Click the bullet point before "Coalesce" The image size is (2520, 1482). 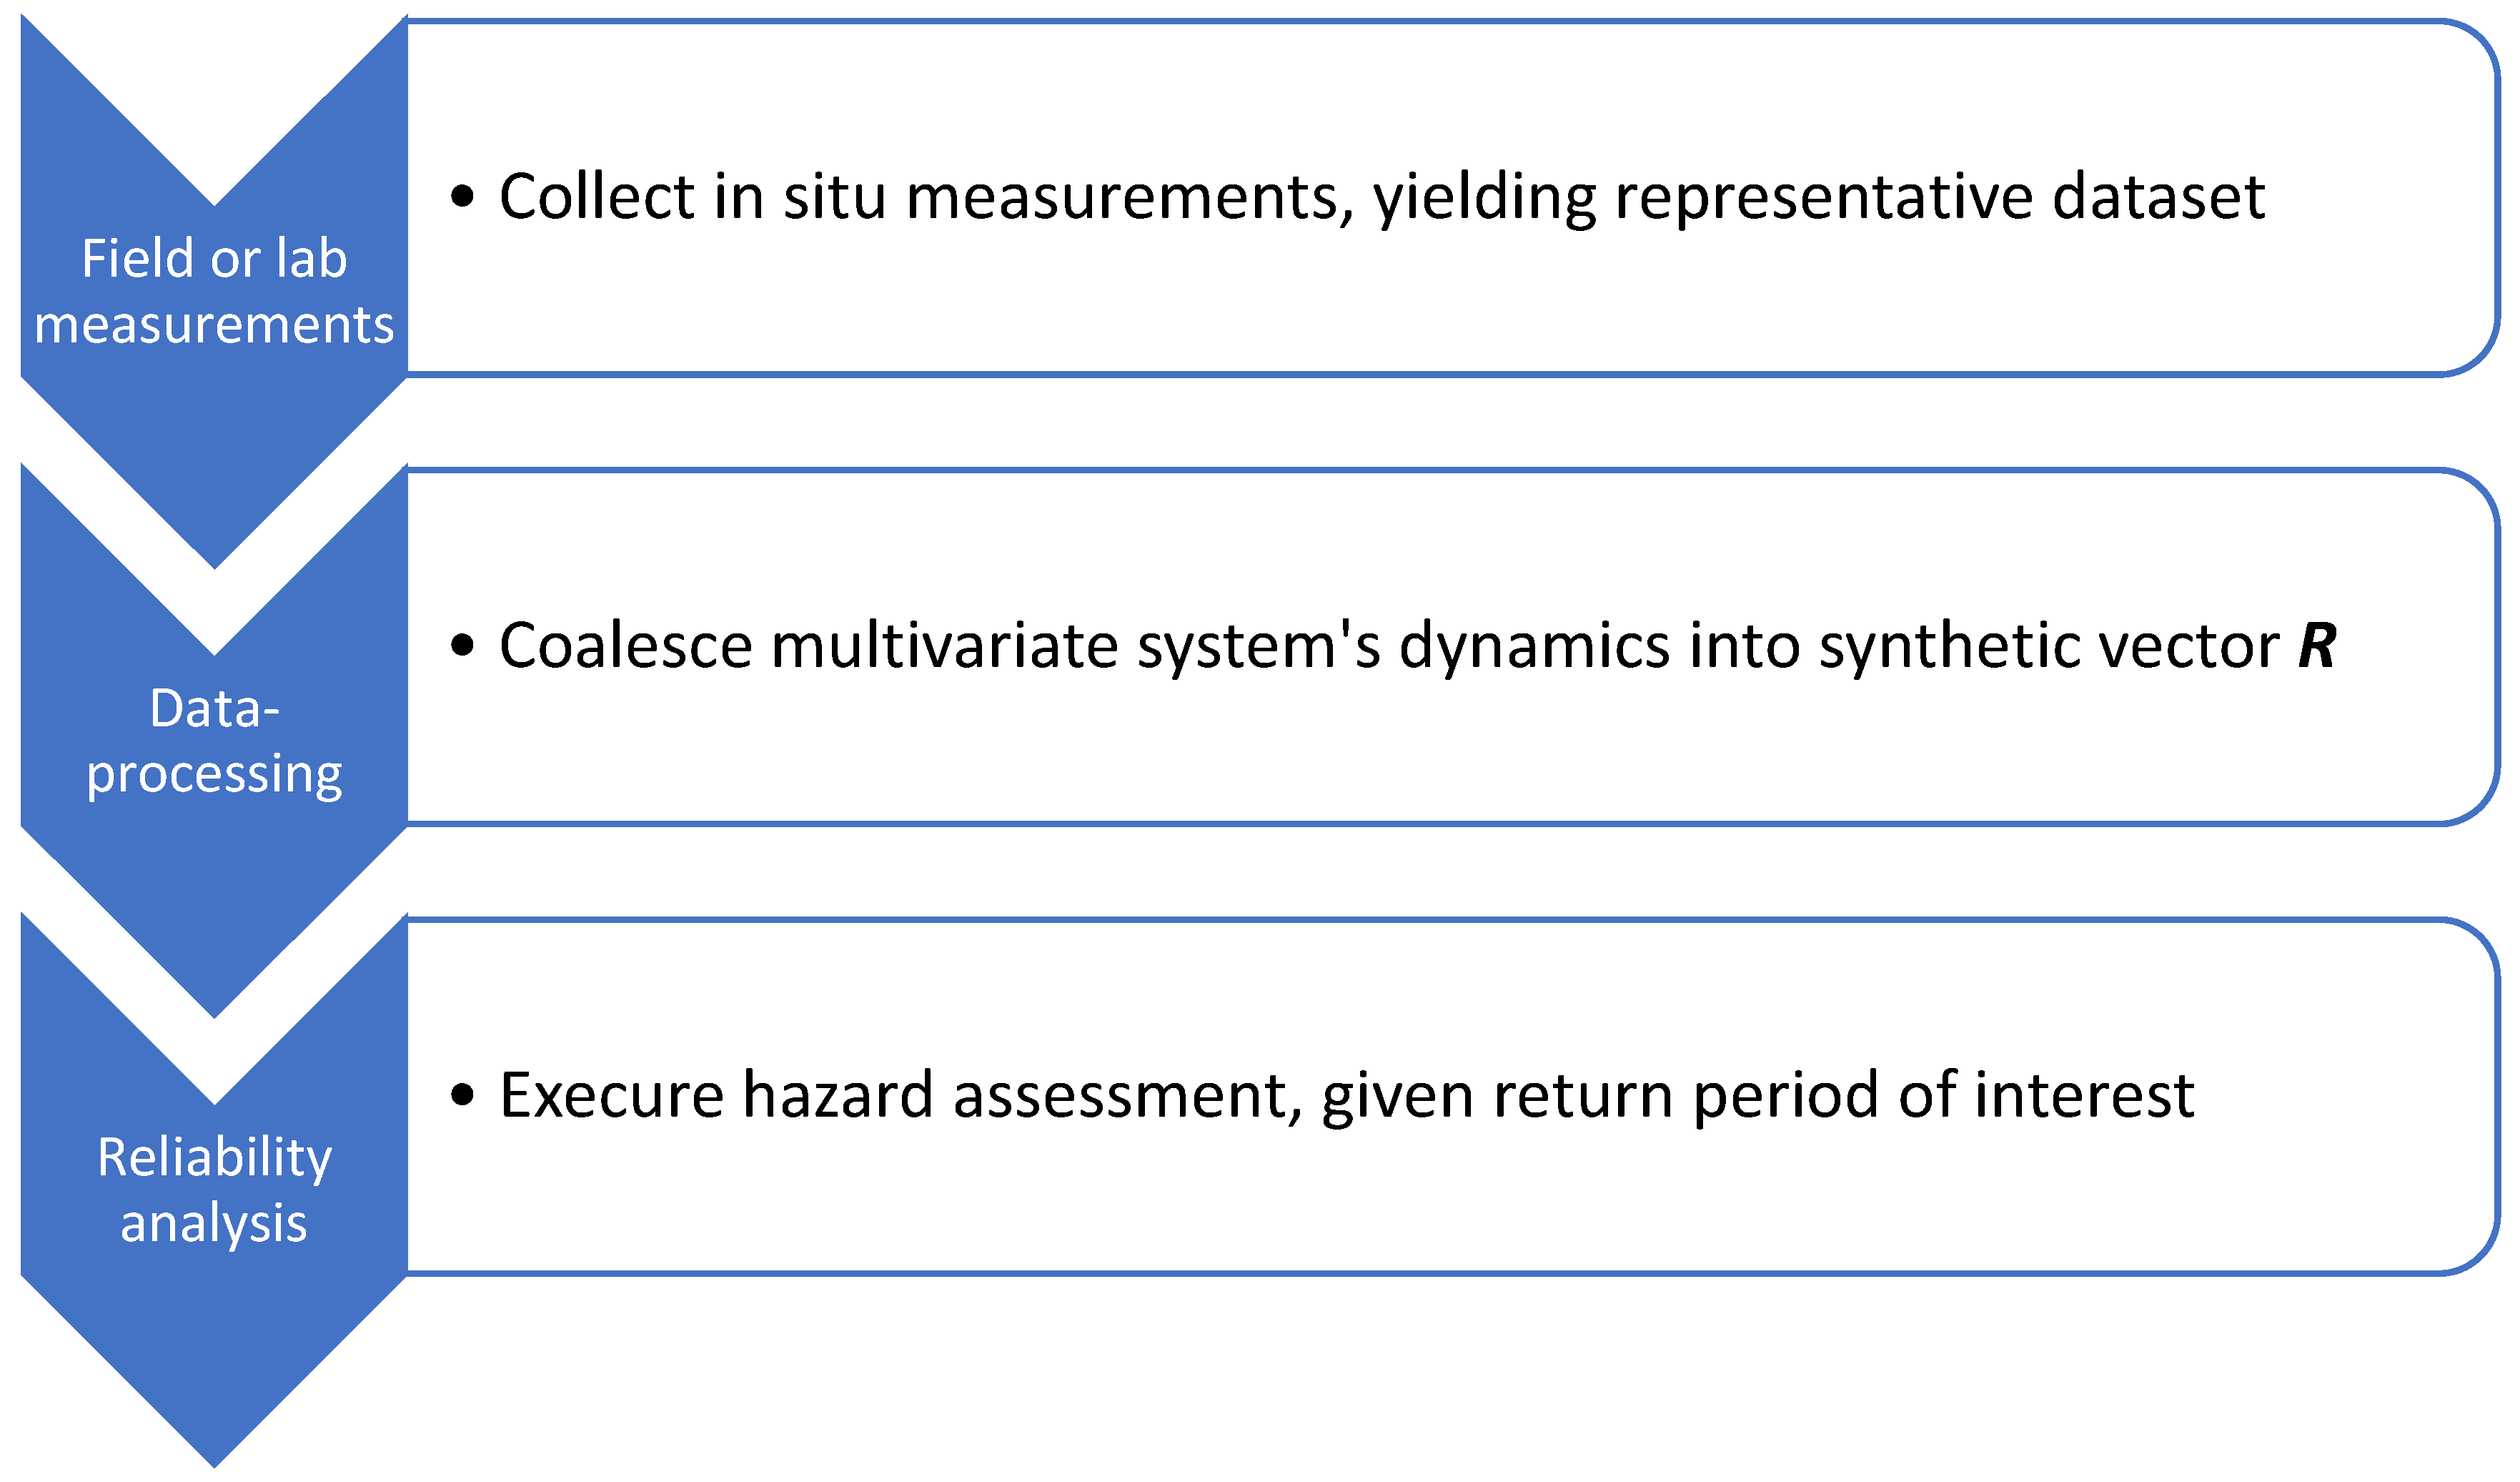[462, 645]
